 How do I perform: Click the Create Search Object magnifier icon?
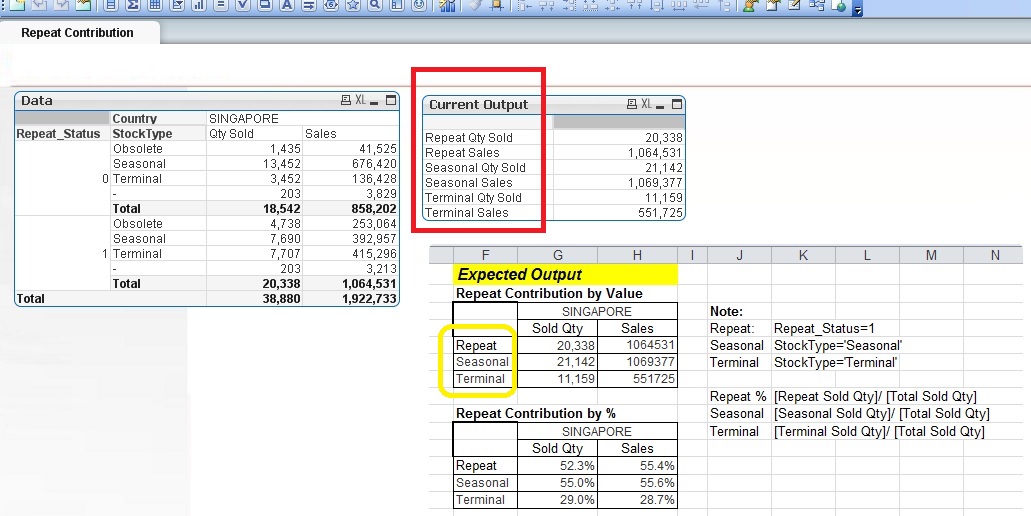pos(375,5)
